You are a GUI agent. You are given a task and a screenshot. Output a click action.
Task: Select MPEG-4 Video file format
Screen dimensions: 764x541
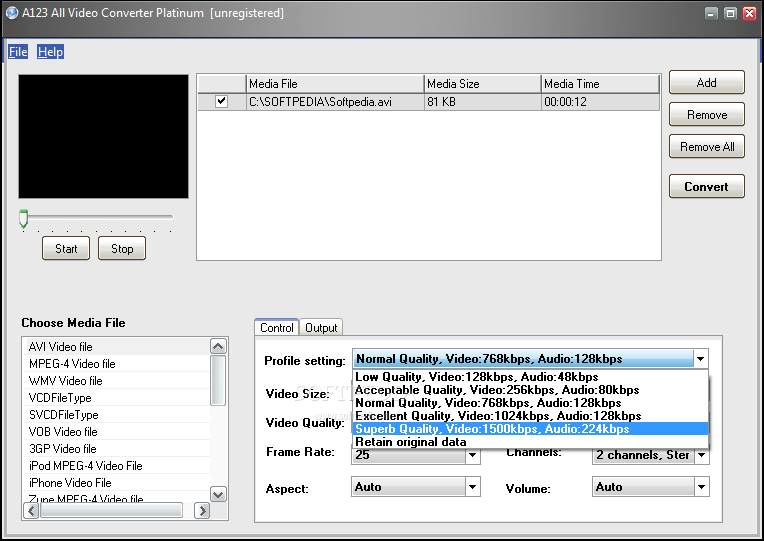pyautogui.click(x=116, y=364)
